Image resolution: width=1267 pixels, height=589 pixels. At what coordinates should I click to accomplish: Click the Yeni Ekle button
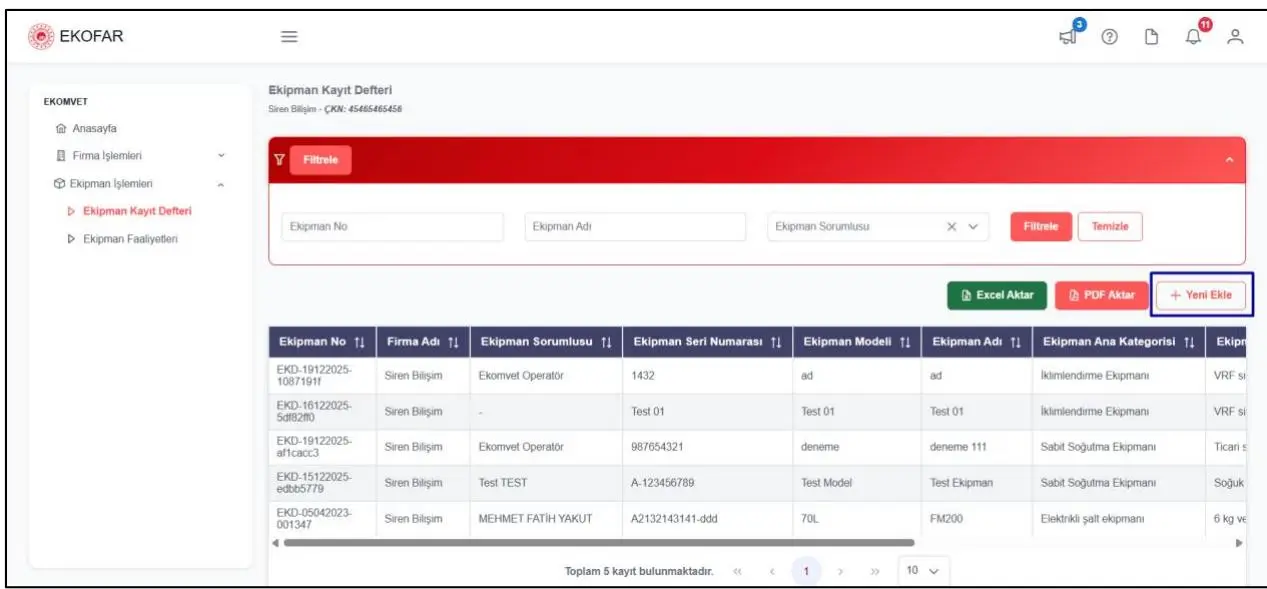tap(1201, 295)
